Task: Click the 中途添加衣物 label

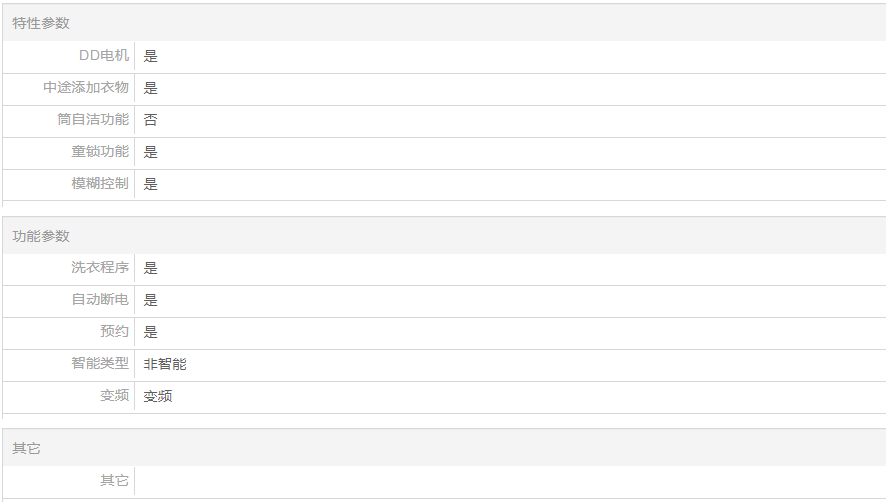Action: [86, 88]
